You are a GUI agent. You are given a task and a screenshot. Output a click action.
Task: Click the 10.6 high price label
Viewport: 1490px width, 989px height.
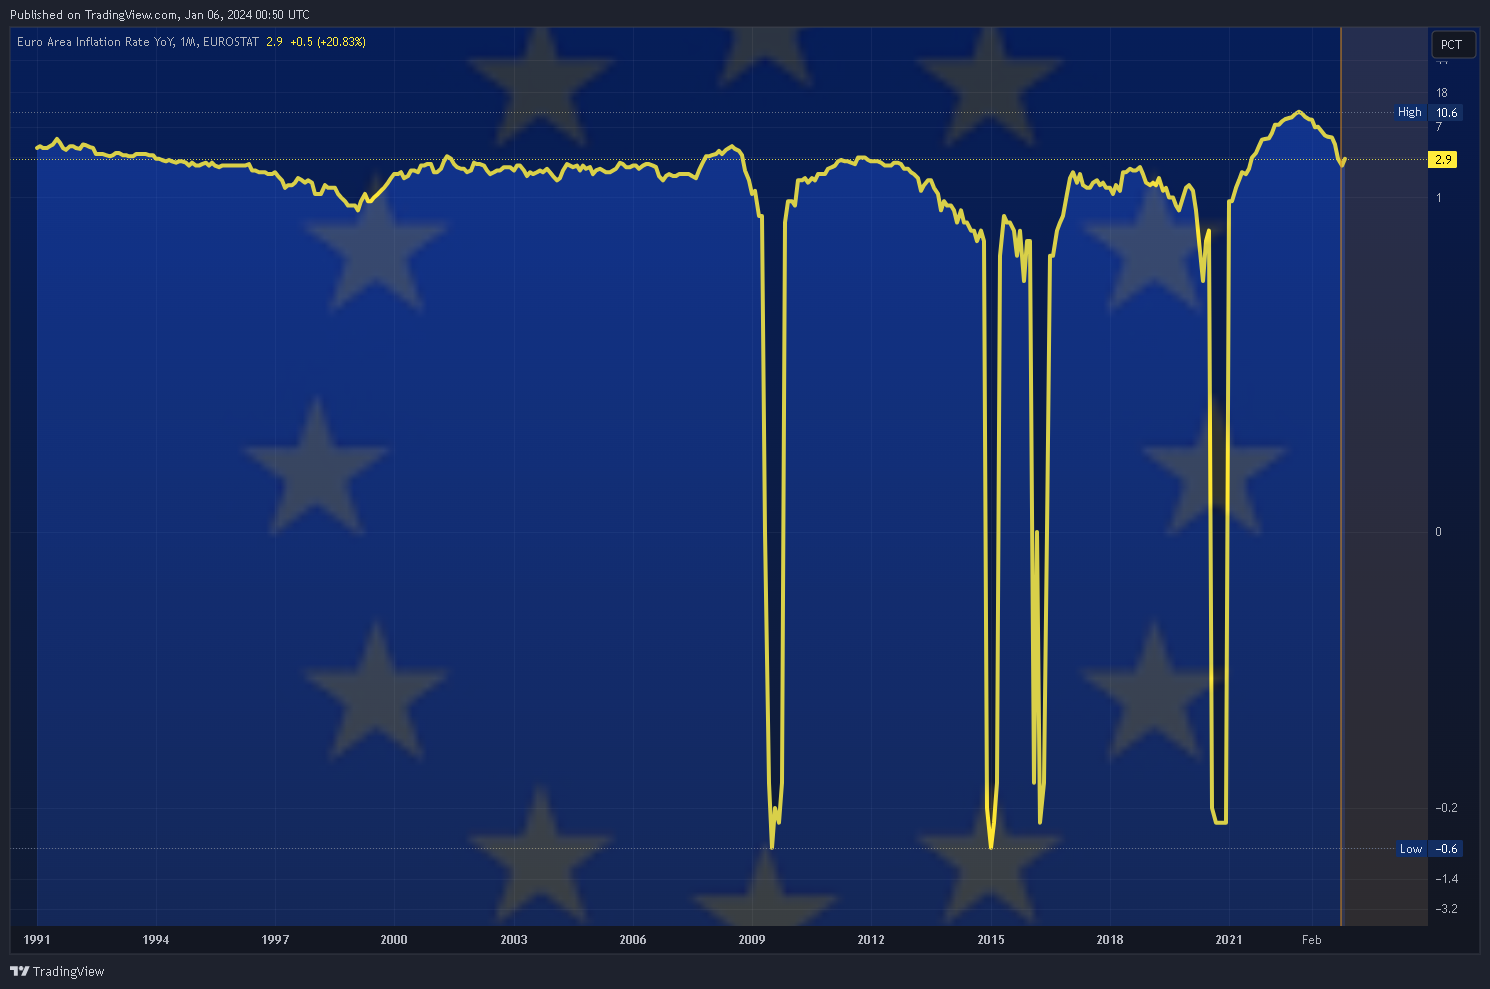pos(1446,113)
